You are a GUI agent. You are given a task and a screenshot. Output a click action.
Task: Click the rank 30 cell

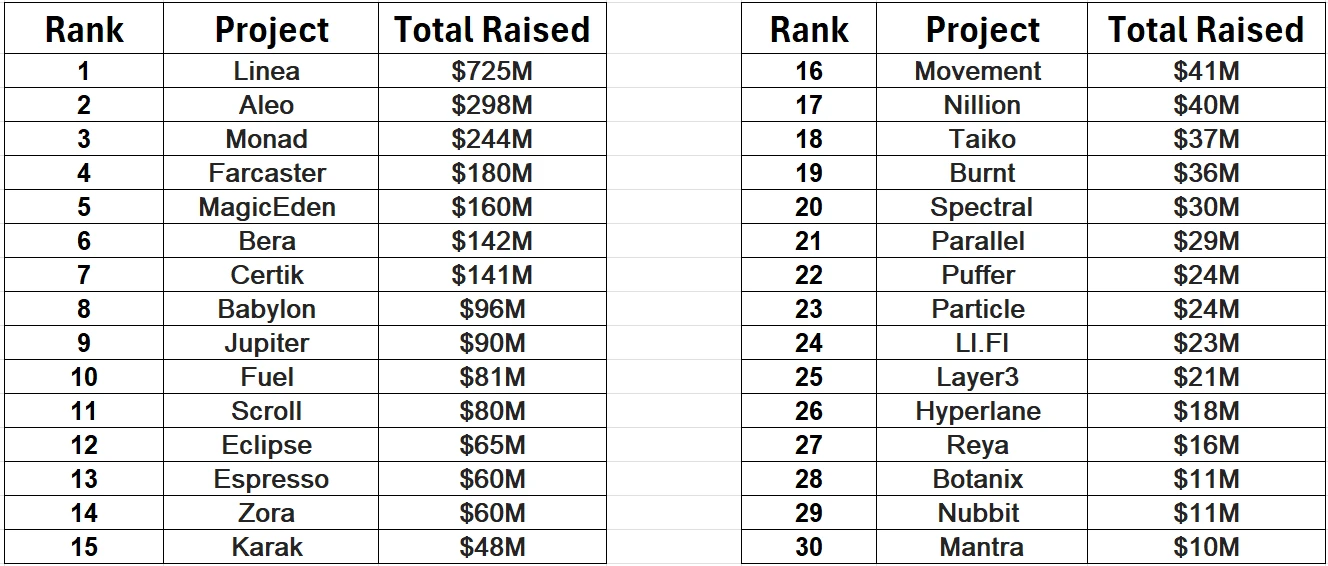click(x=809, y=548)
